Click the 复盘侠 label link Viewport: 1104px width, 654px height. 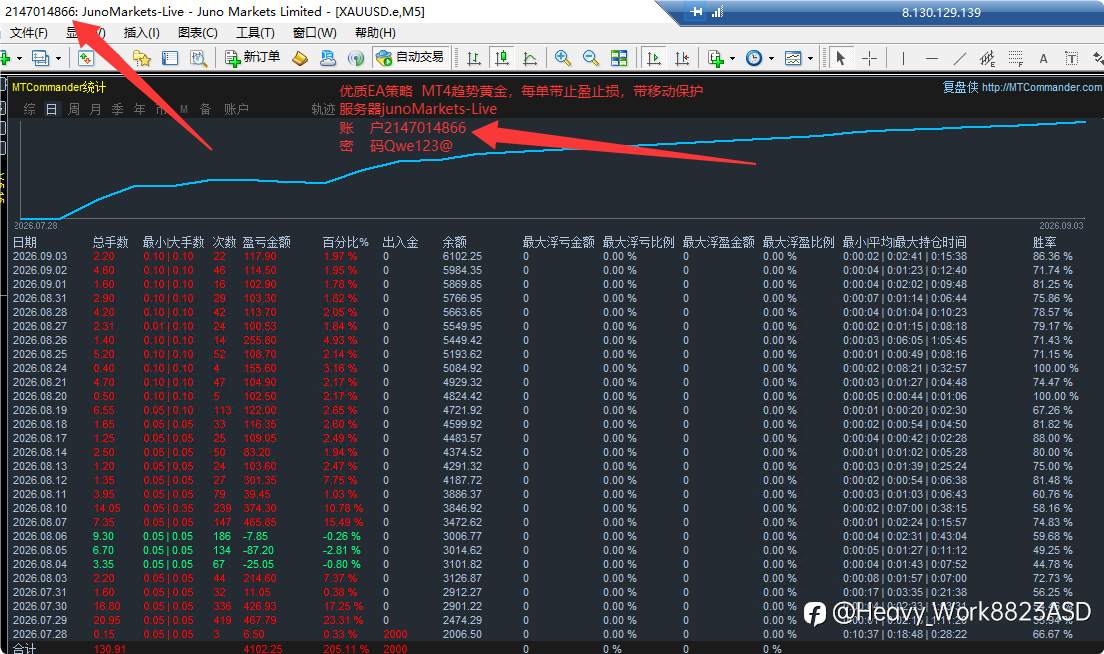point(960,87)
